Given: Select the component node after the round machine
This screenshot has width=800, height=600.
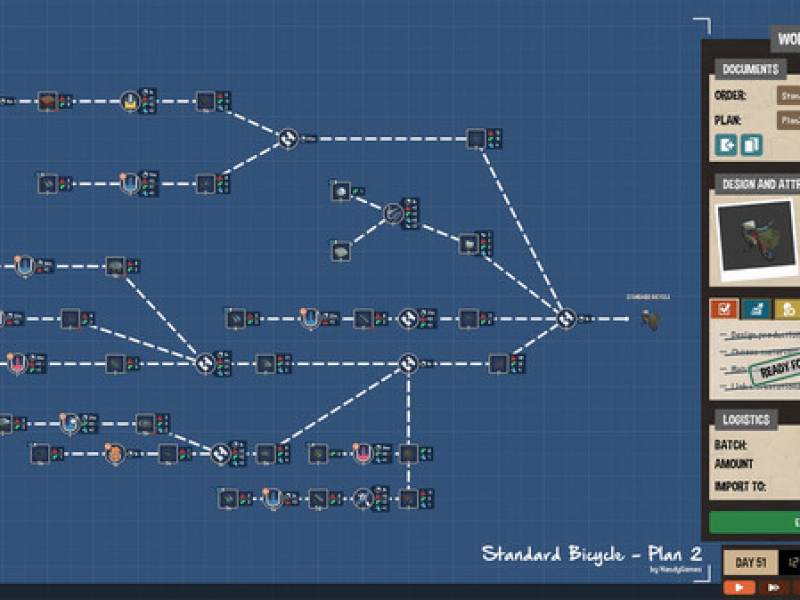Looking at the screenshot, I should click(468, 243).
